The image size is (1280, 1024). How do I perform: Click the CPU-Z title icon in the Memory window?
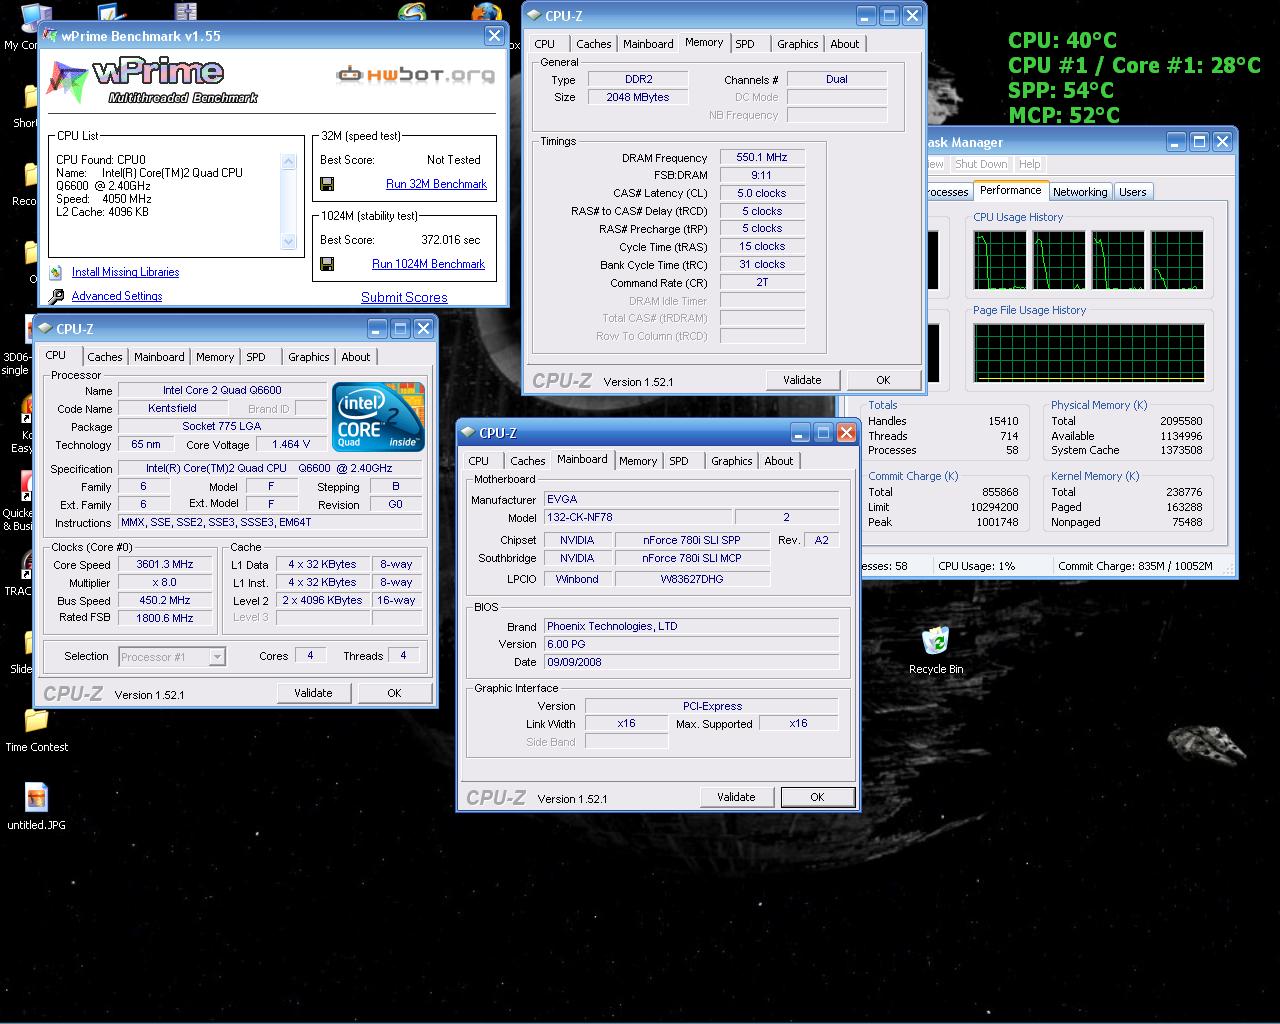pyautogui.click(x=533, y=16)
